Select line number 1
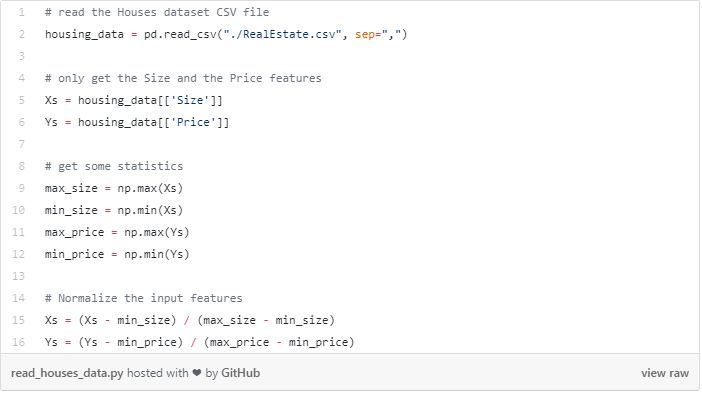This screenshot has height=393, width=702. coord(21,12)
